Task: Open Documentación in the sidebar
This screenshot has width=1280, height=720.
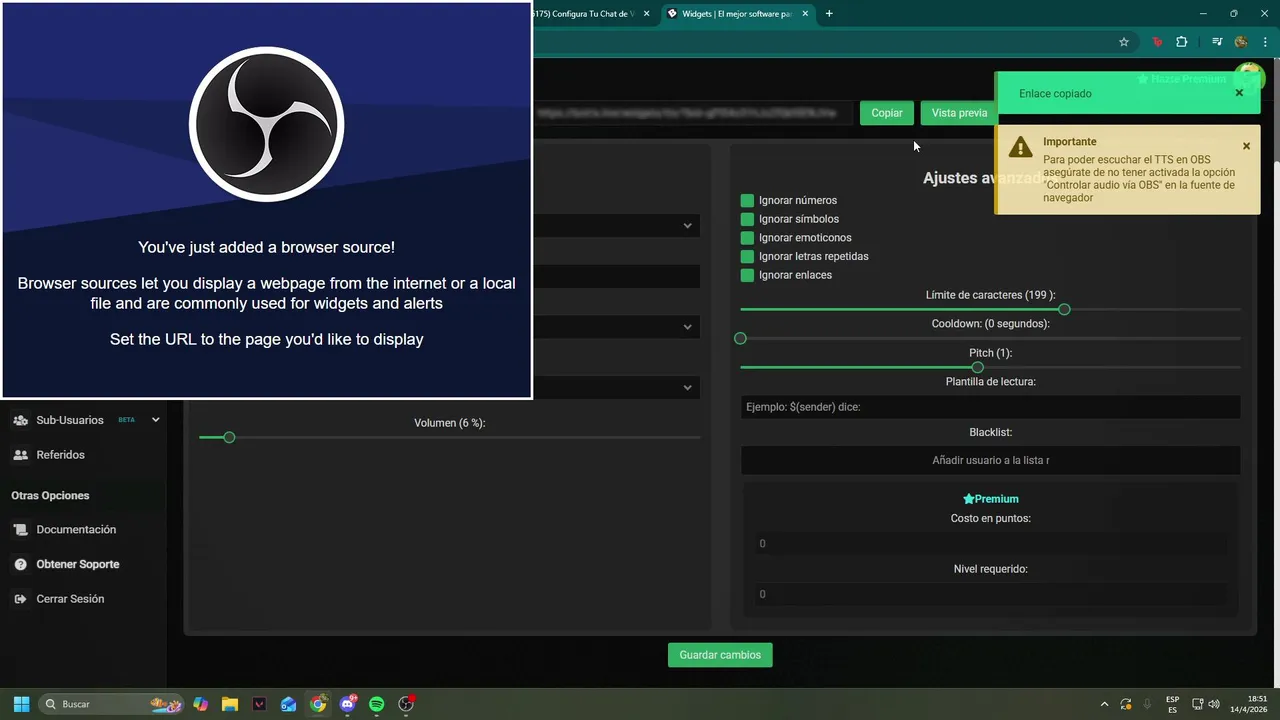Action: pos(76,530)
